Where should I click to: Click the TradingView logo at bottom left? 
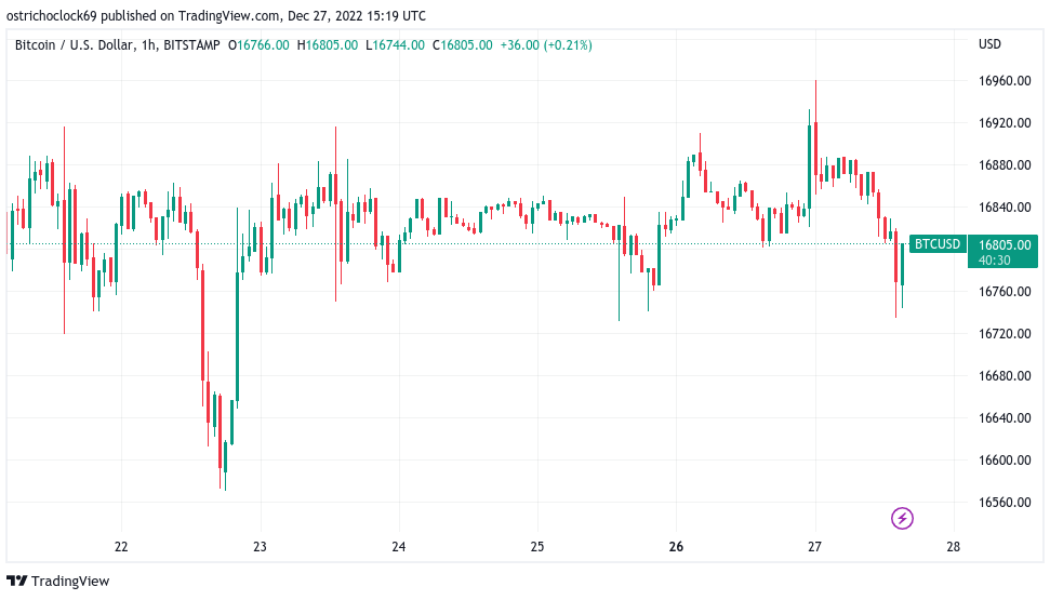58,581
